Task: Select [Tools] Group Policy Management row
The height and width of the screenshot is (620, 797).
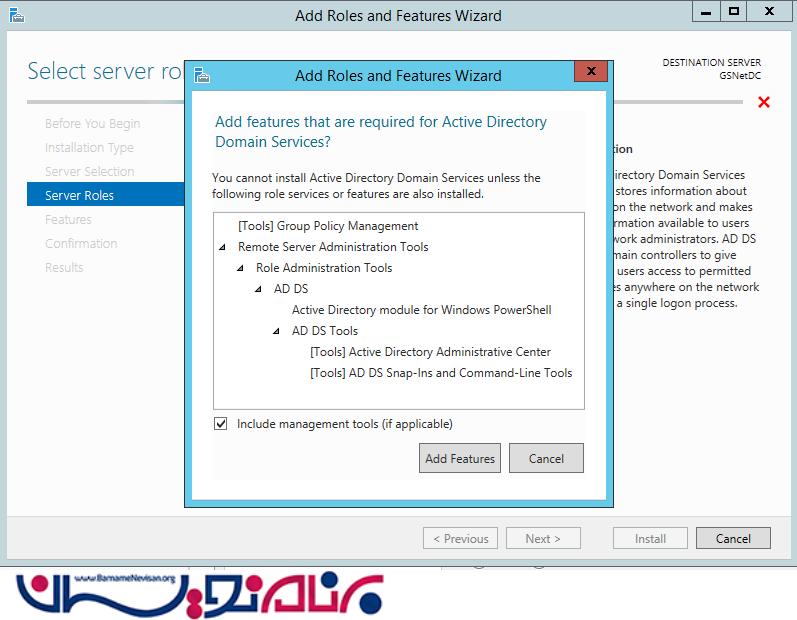Action: [328, 226]
